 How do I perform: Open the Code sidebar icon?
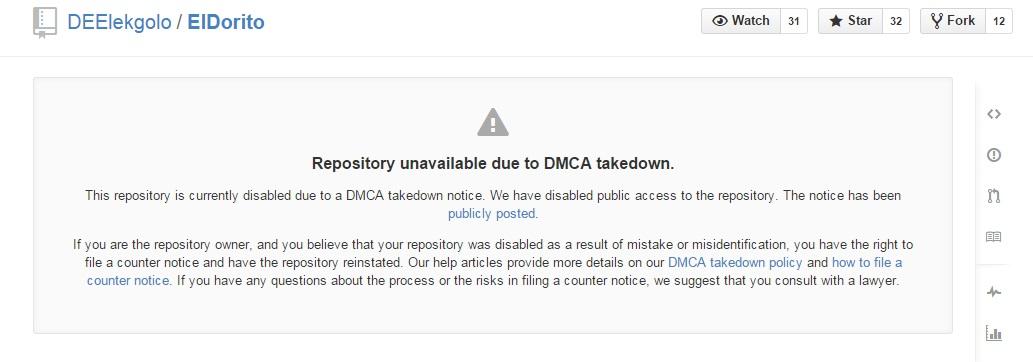(x=993, y=114)
